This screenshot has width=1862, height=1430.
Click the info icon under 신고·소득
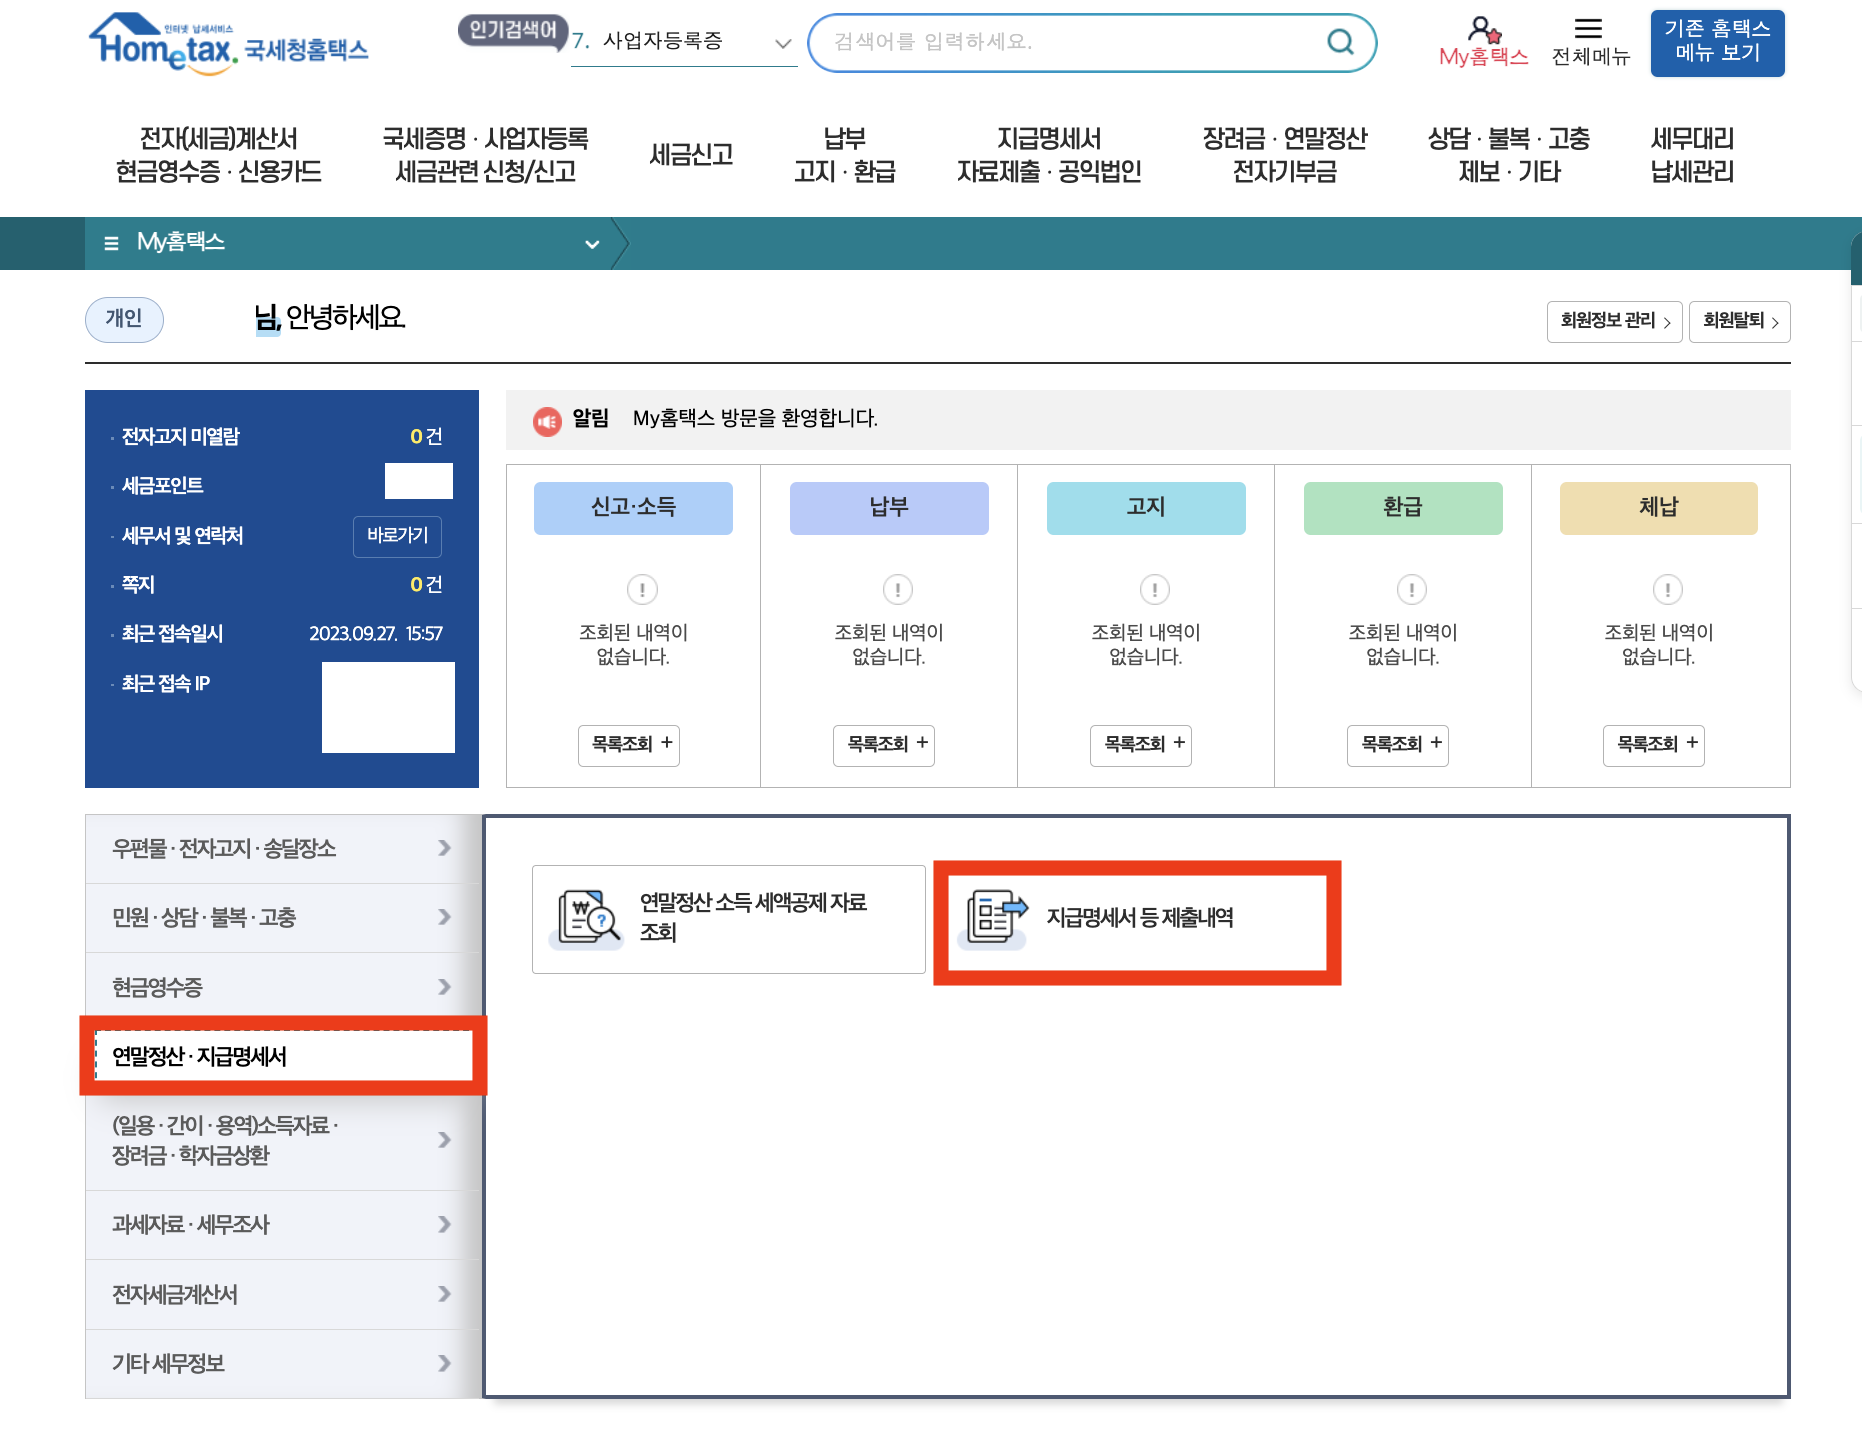[x=642, y=590]
